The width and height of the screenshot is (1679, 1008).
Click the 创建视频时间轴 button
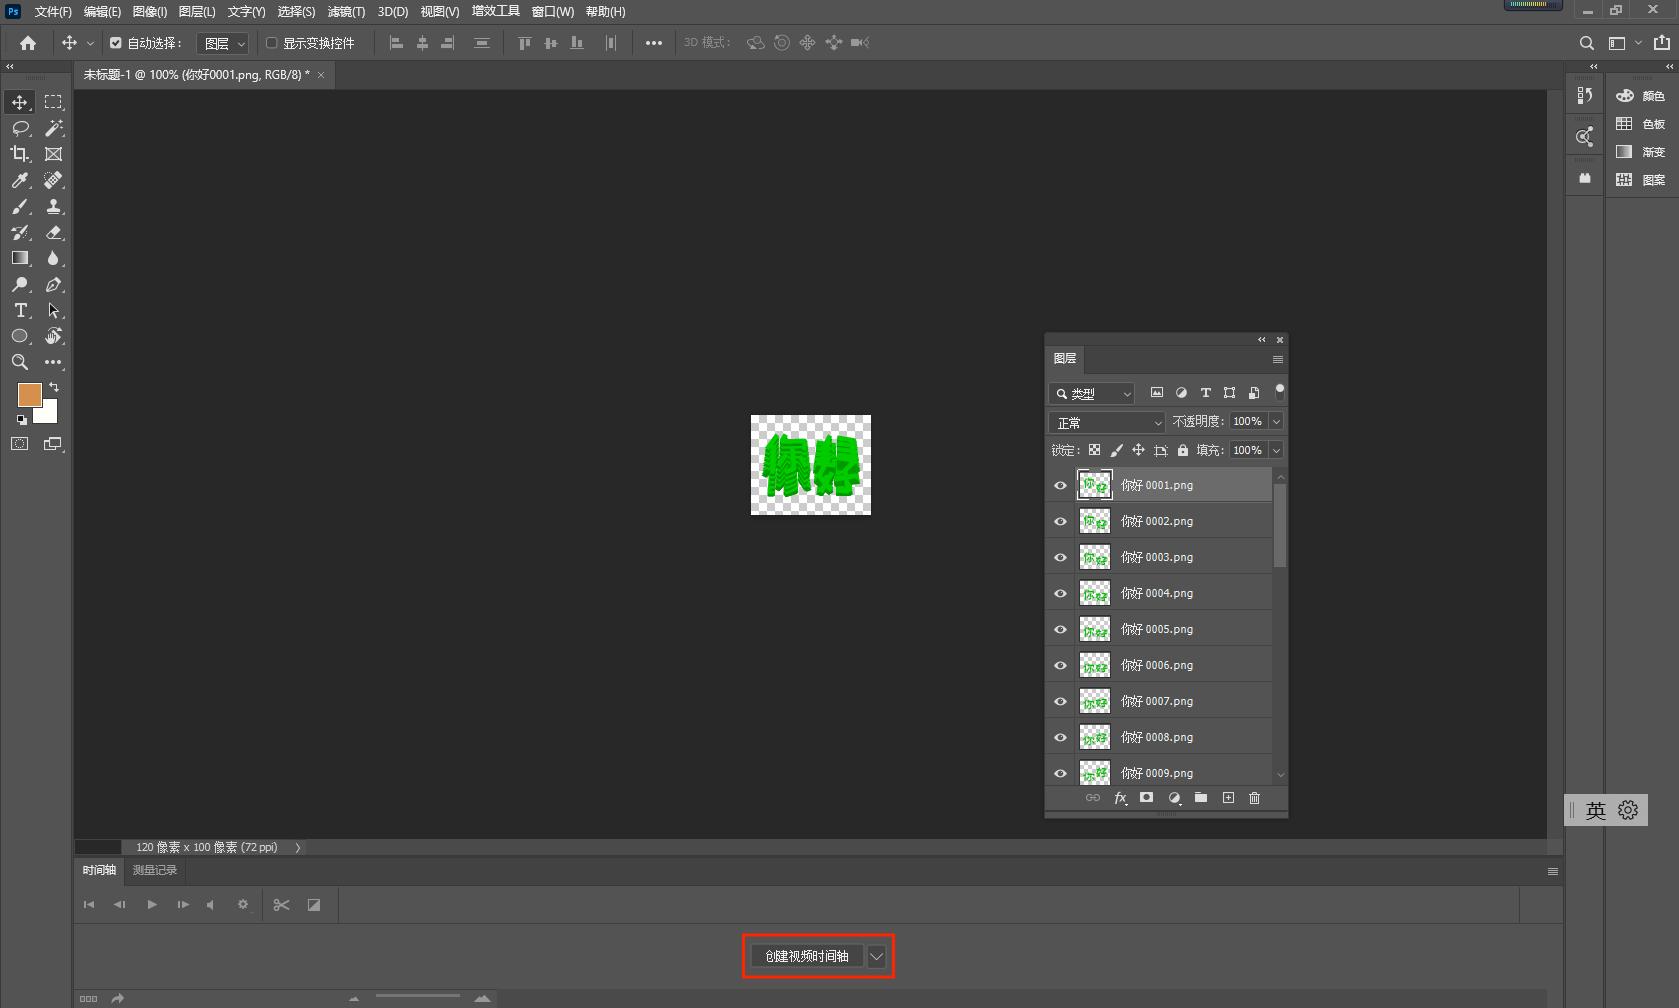[x=806, y=956]
